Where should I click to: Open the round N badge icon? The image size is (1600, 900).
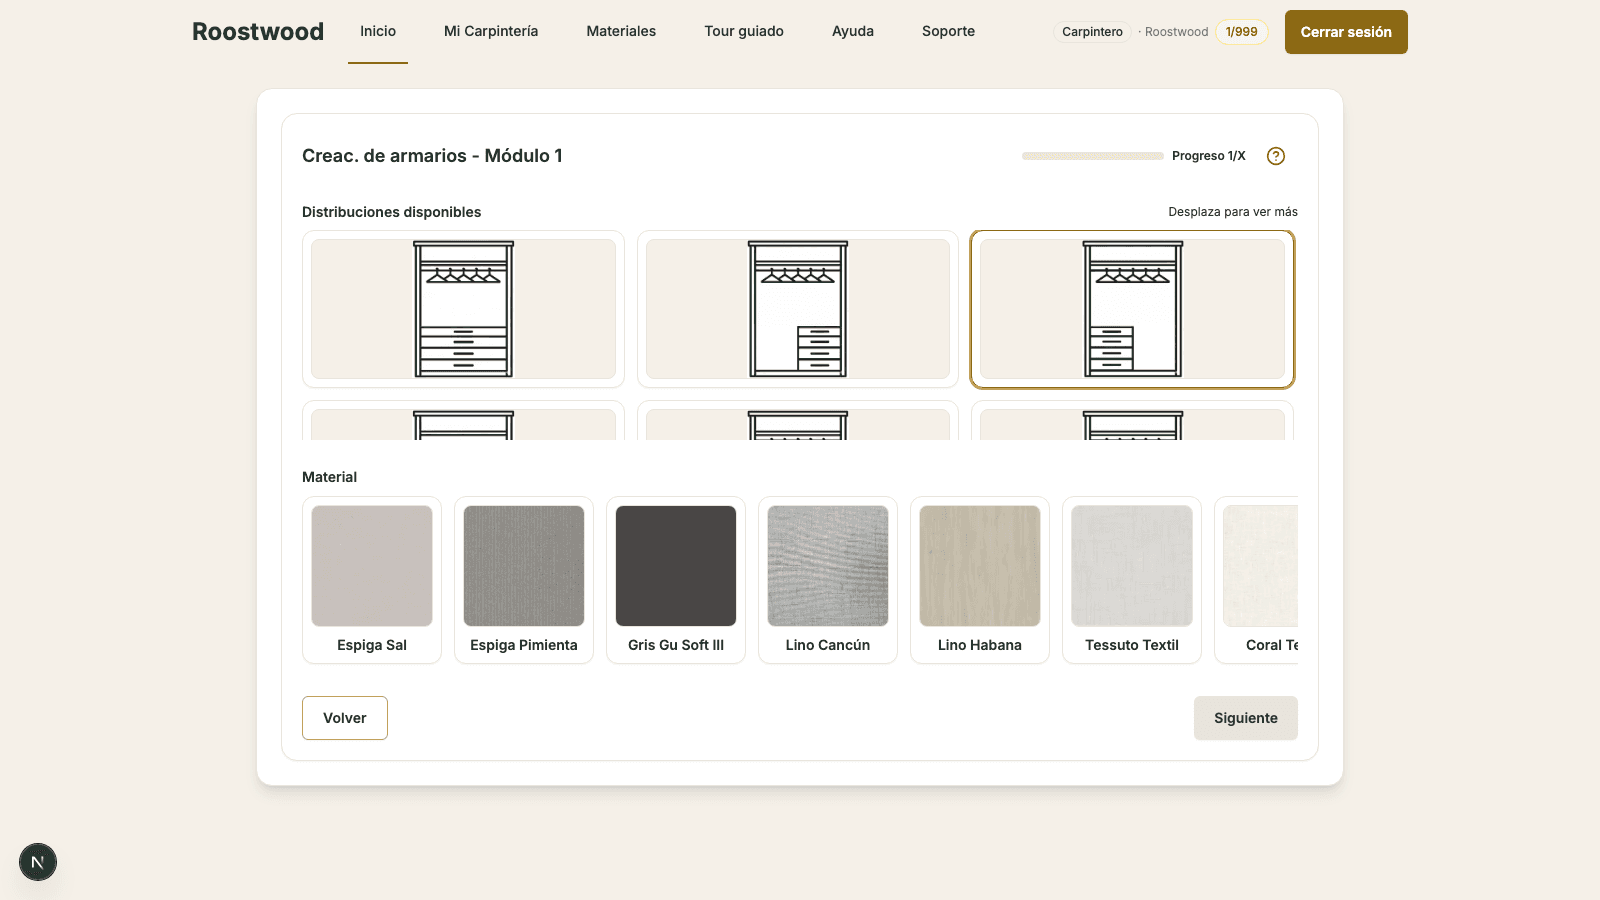click(38, 862)
